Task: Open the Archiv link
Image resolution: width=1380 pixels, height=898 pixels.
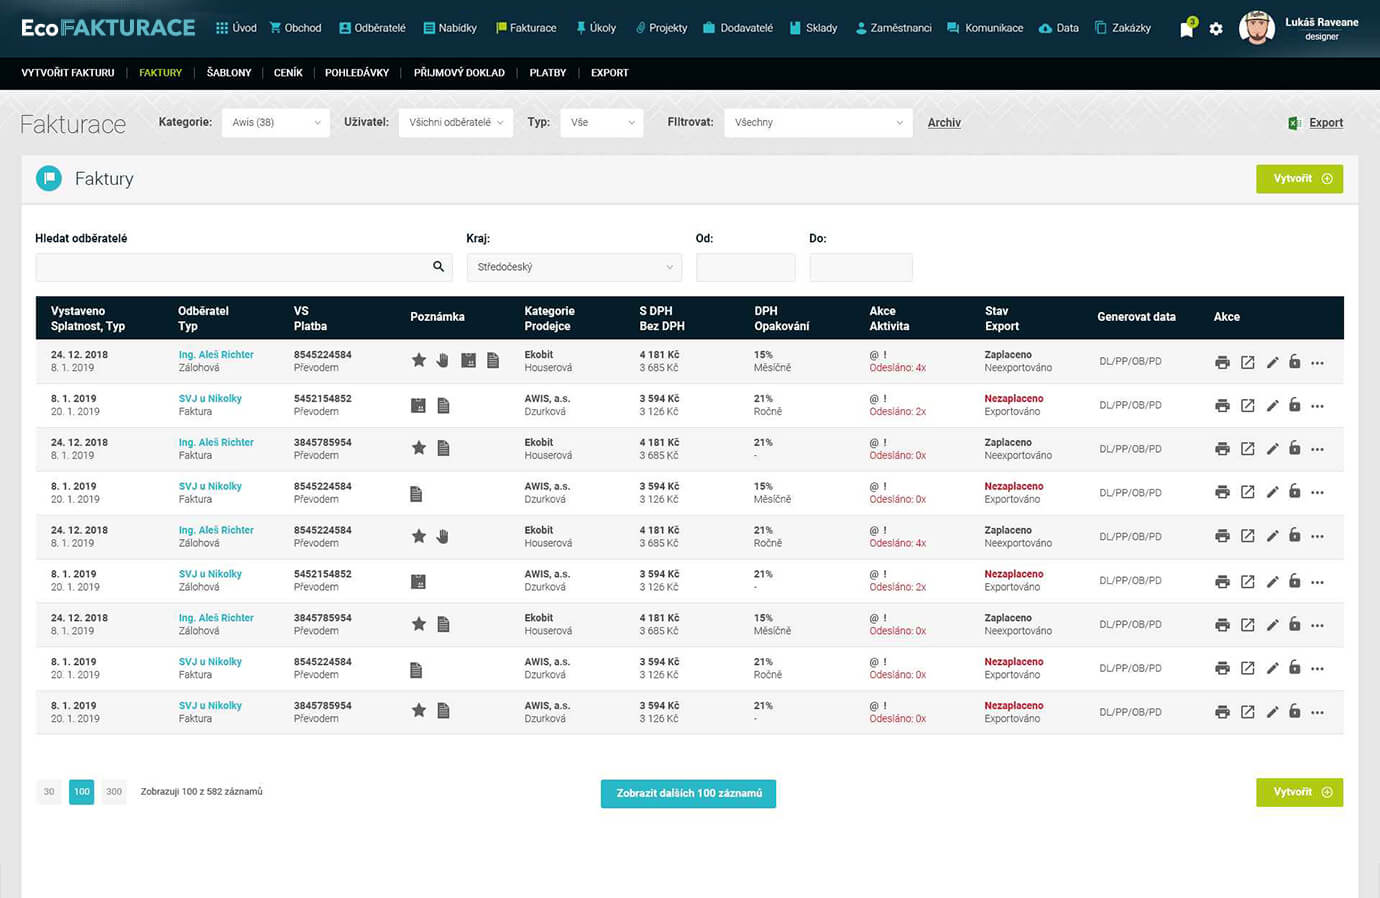Action: pos(944,123)
